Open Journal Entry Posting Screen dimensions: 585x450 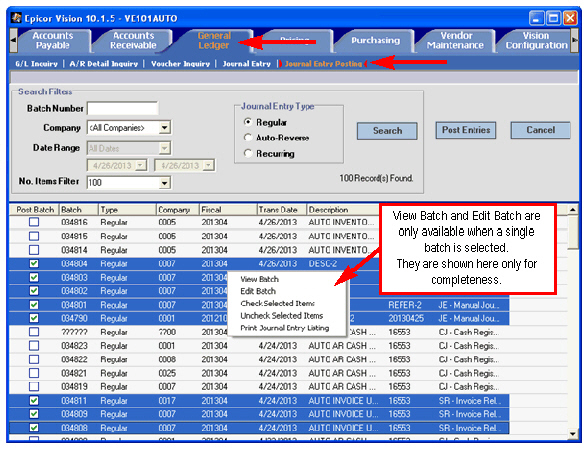(323, 64)
